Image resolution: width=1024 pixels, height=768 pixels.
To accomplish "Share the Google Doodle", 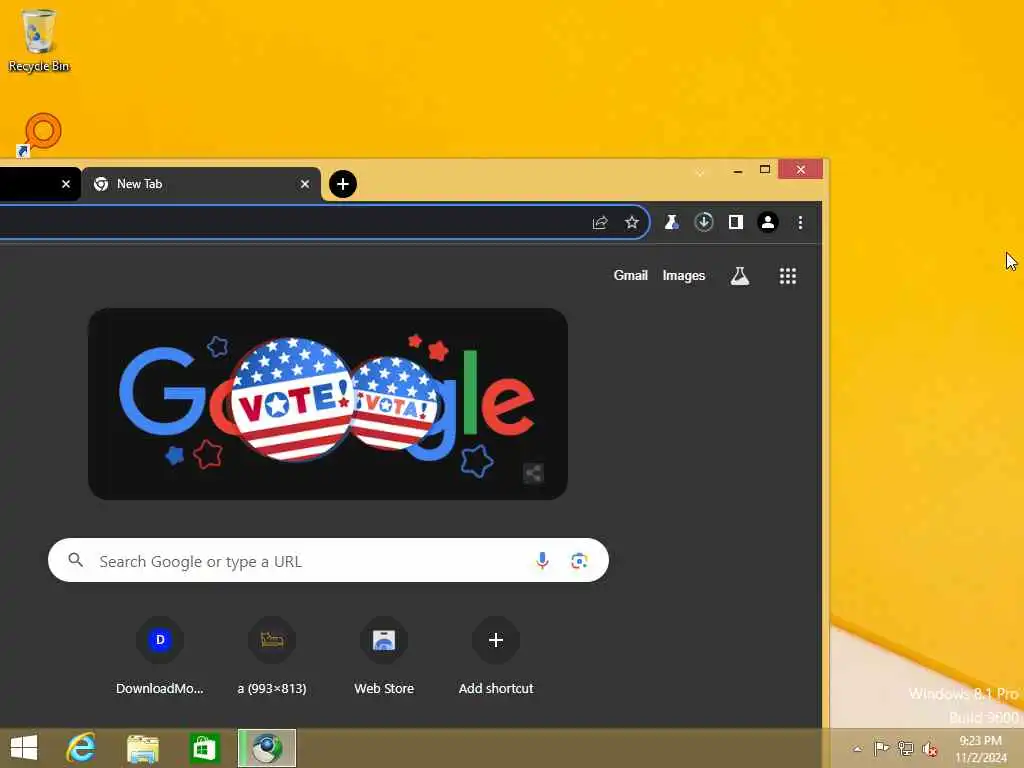I will coord(534,473).
